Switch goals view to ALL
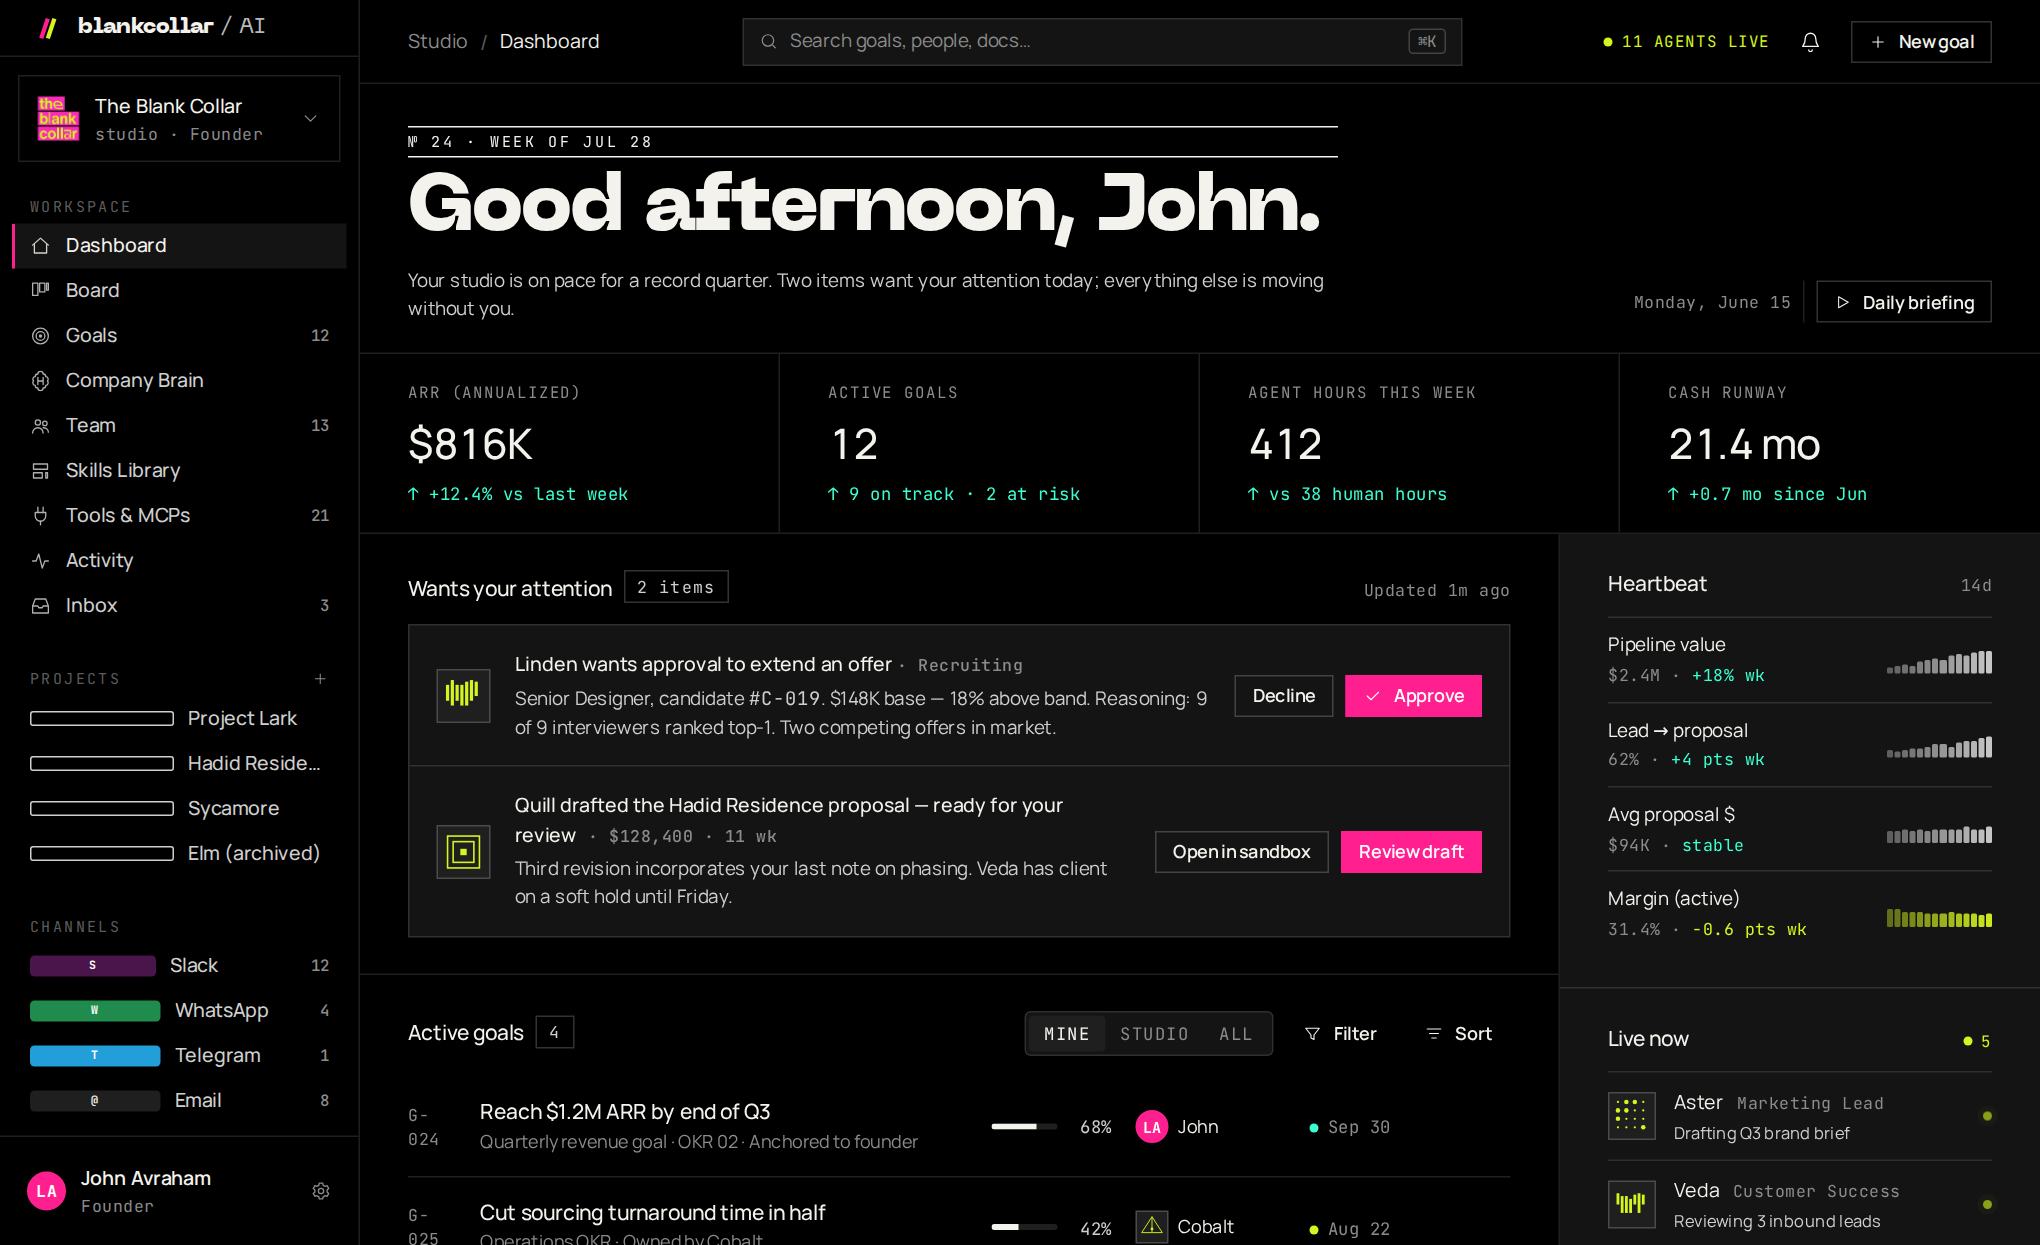Image resolution: width=2040 pixels, height=1245 pixels. click(1235, 1034)
